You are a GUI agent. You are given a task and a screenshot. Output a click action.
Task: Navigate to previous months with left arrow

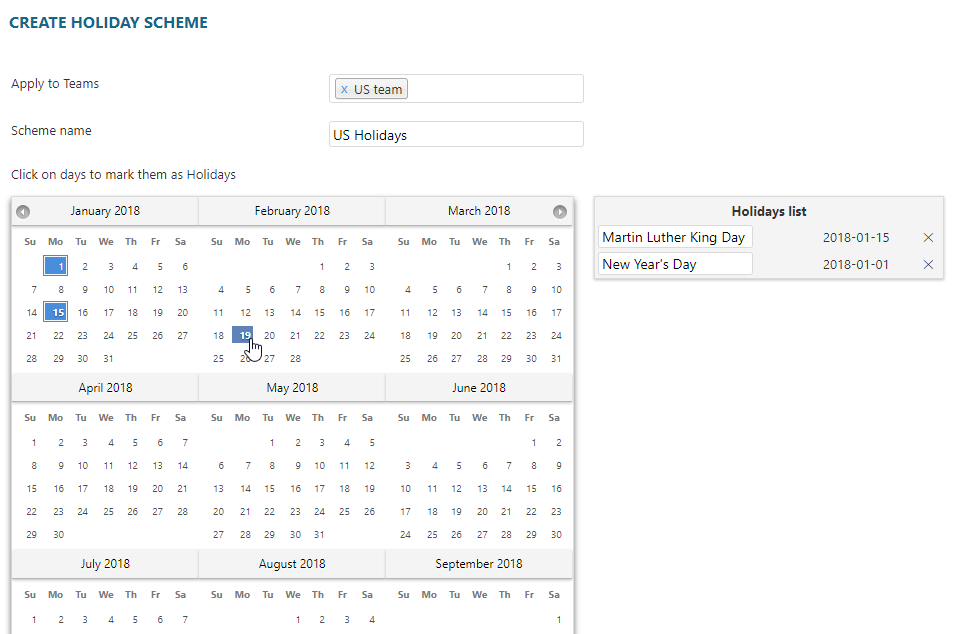(x=22, y=211)
